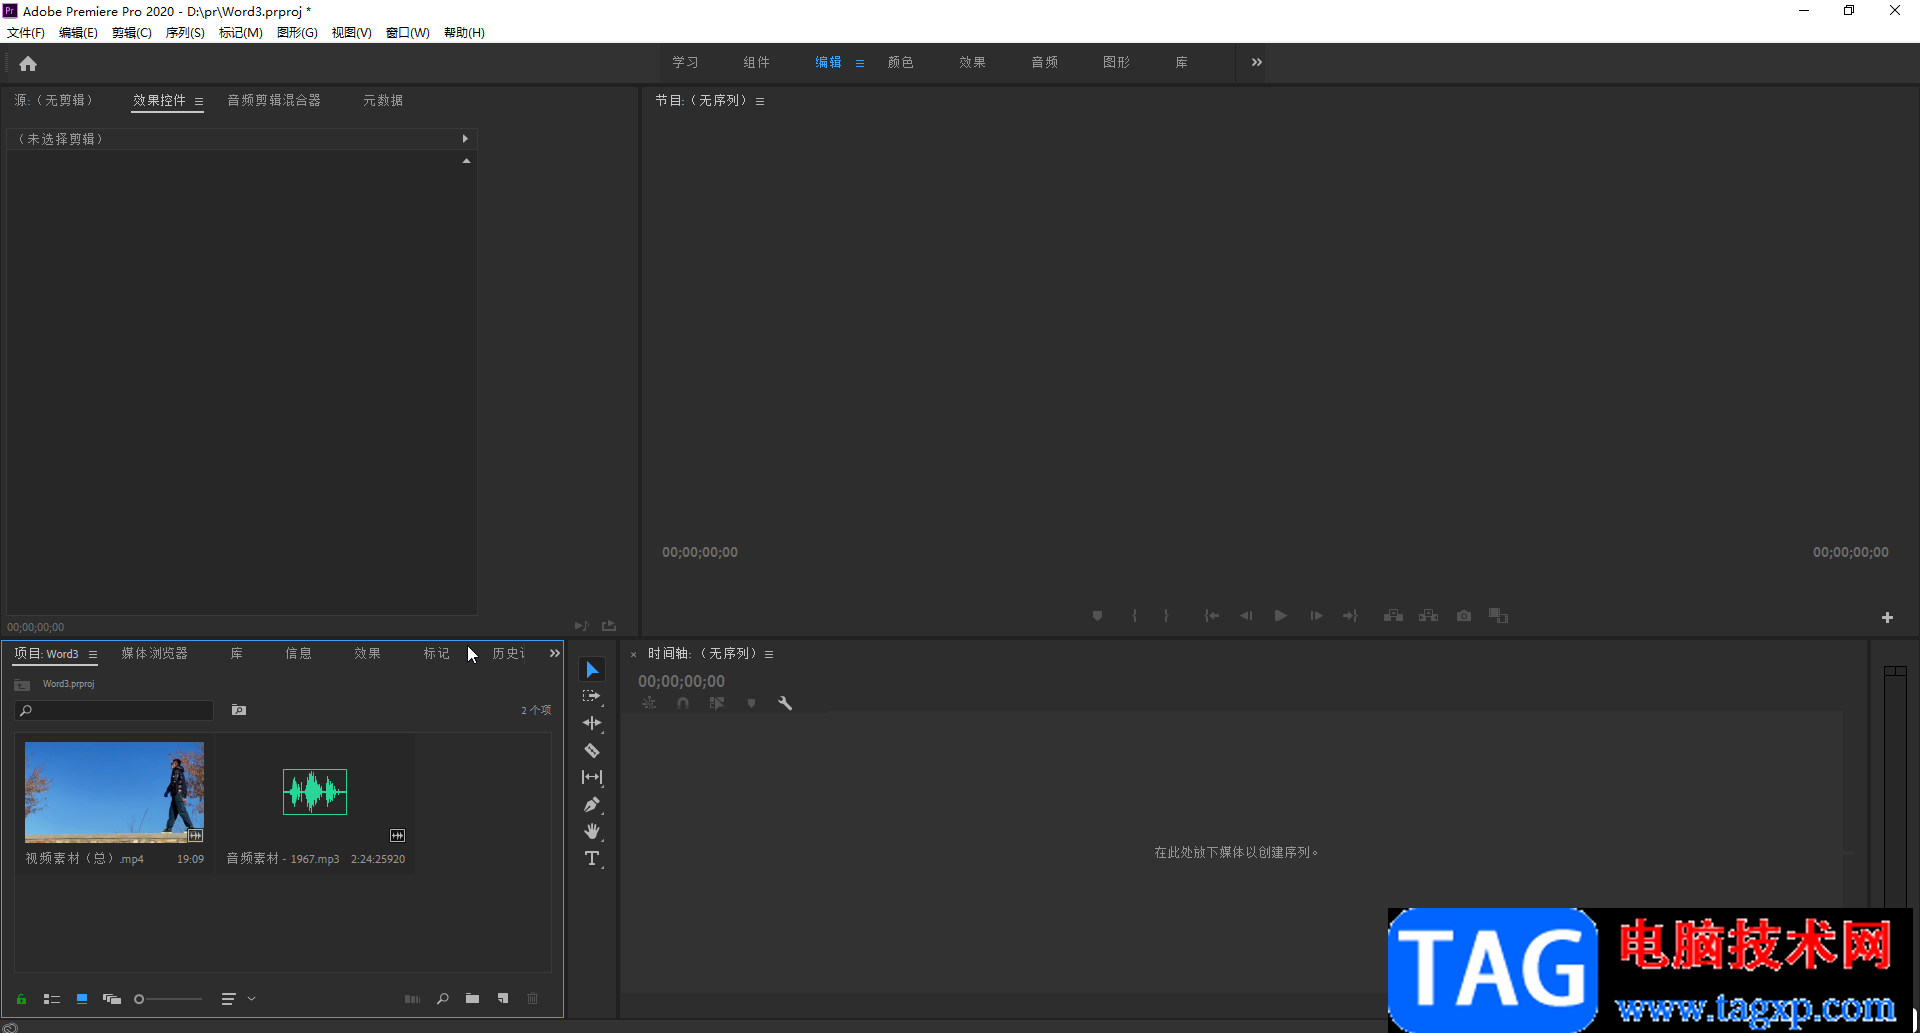Open 效果控件 panel menu

199,101
